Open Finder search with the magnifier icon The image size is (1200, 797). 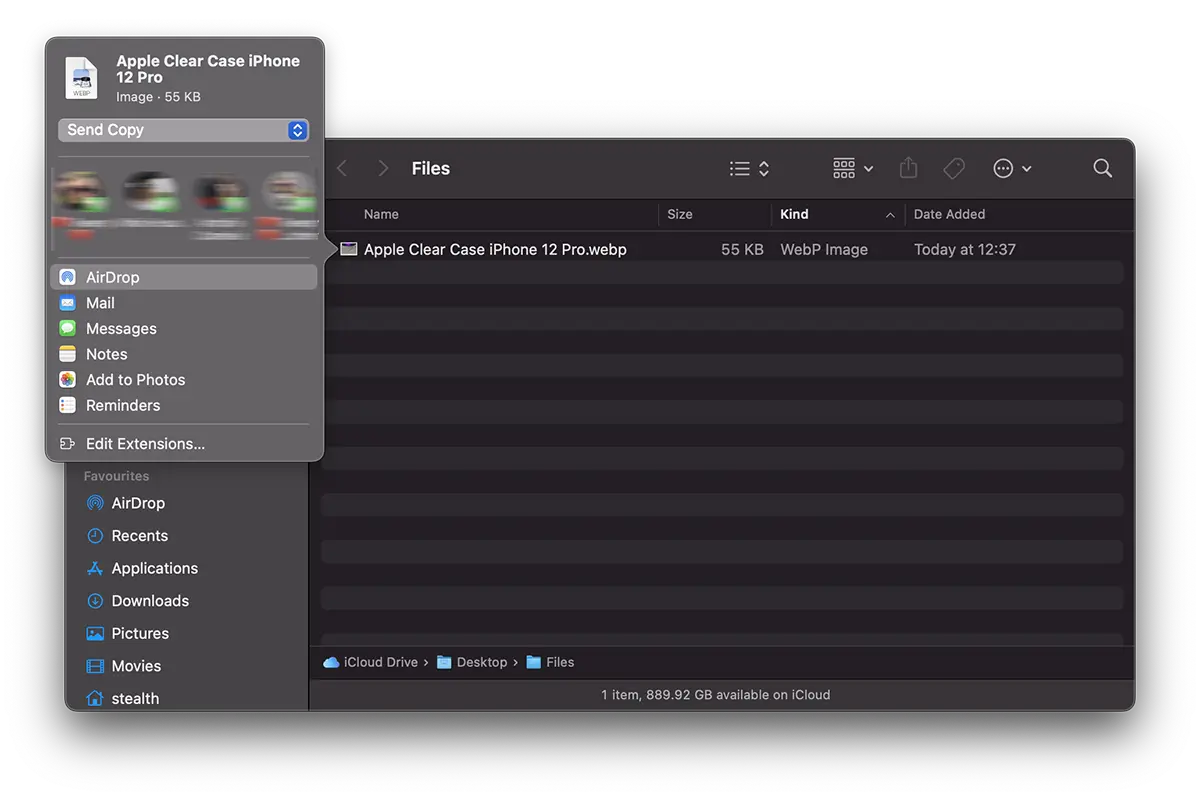pos(1102,168)
